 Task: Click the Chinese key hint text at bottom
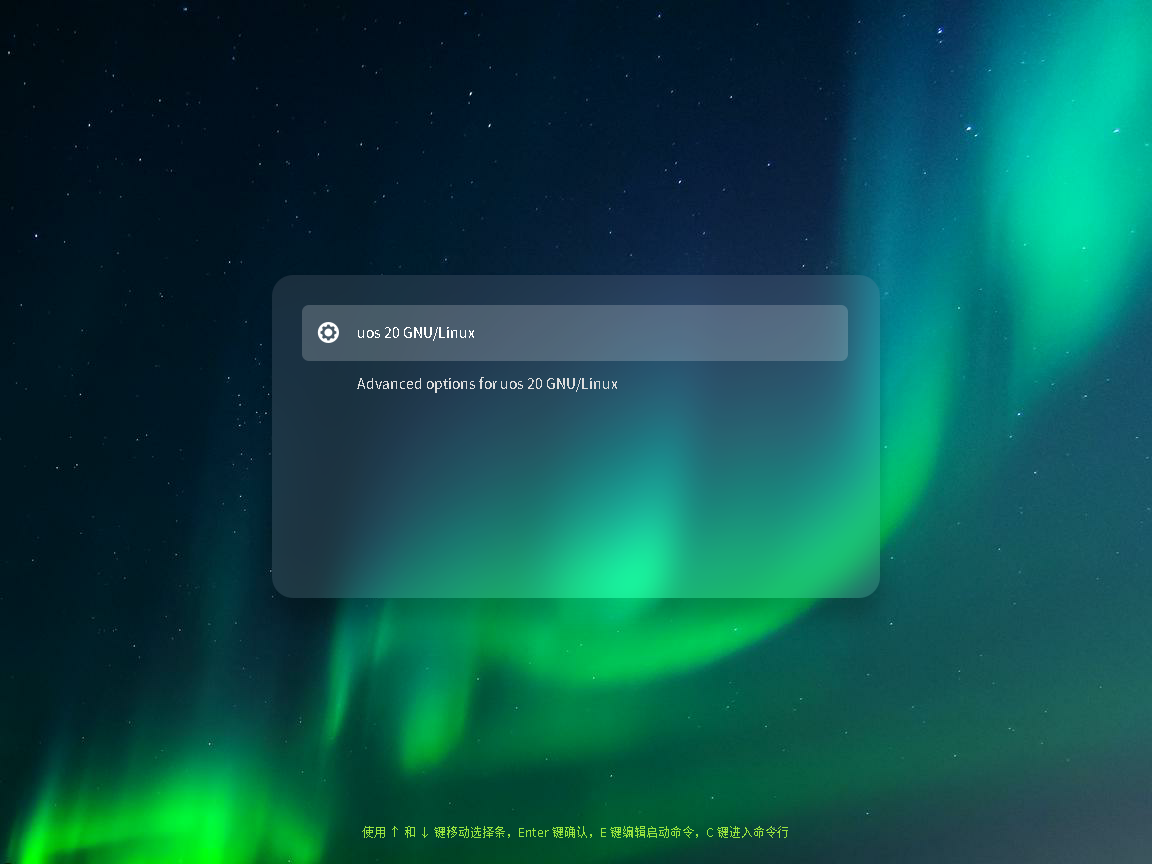coord(575,832)
